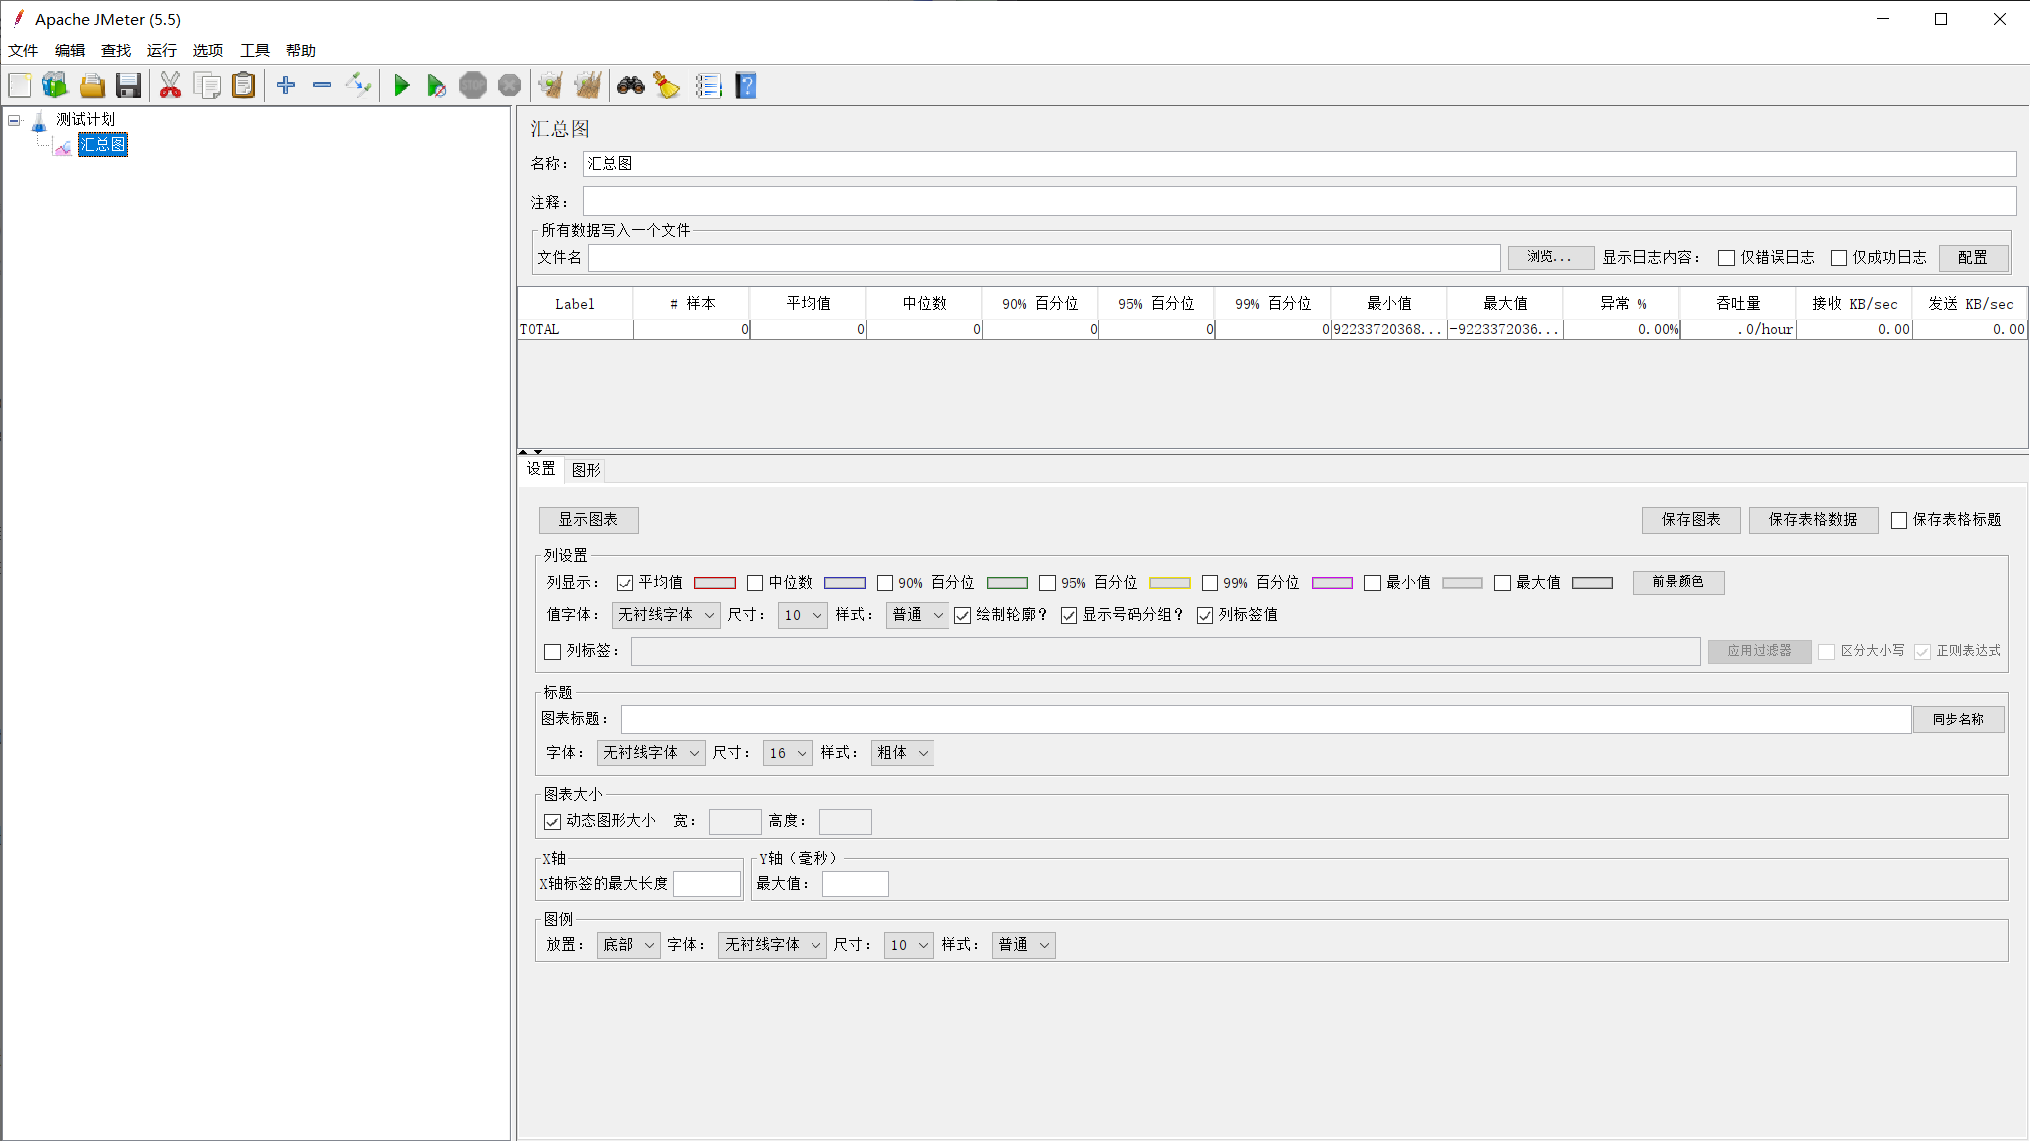The width and height of the screenshot is (2030, 1141).
Task: Click the Function Helper list icon
Action: pyautogui.click(x=708, y=86)
